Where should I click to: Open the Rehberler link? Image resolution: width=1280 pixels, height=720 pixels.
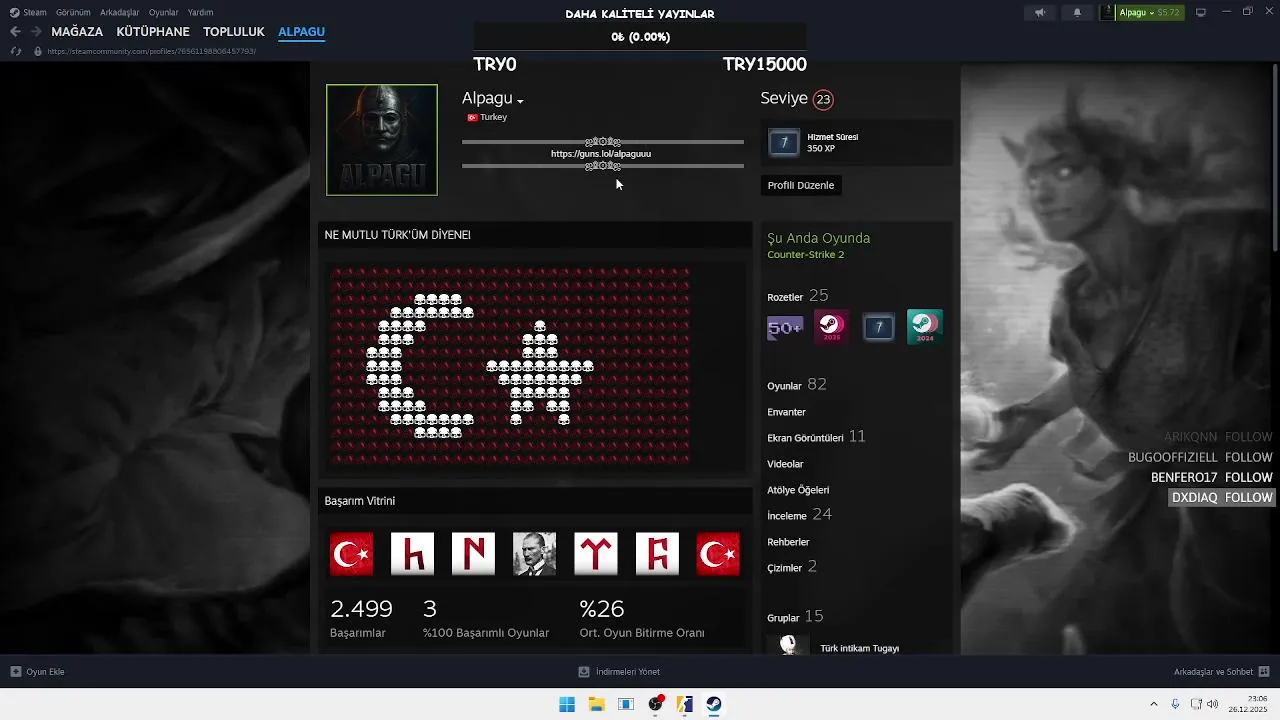pos(788,542)
